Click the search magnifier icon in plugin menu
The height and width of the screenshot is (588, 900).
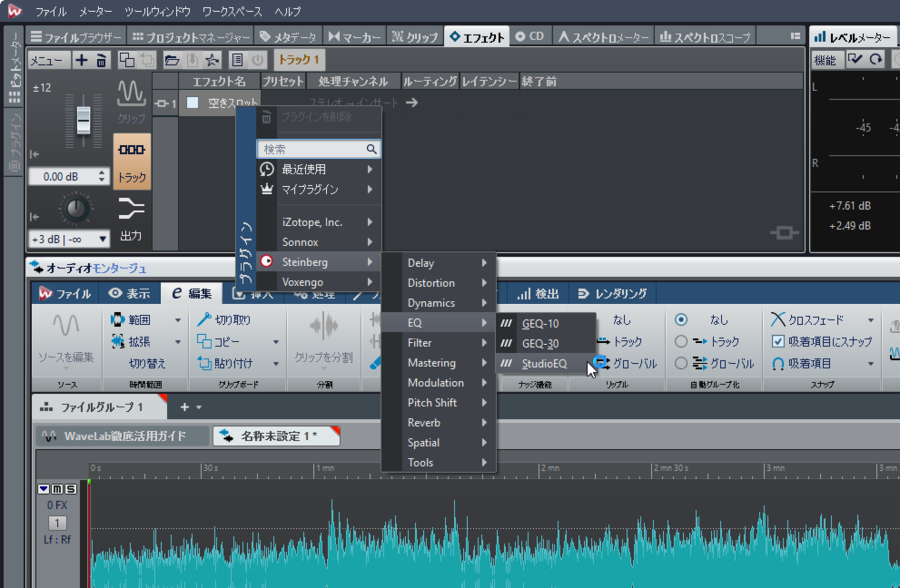371,149
